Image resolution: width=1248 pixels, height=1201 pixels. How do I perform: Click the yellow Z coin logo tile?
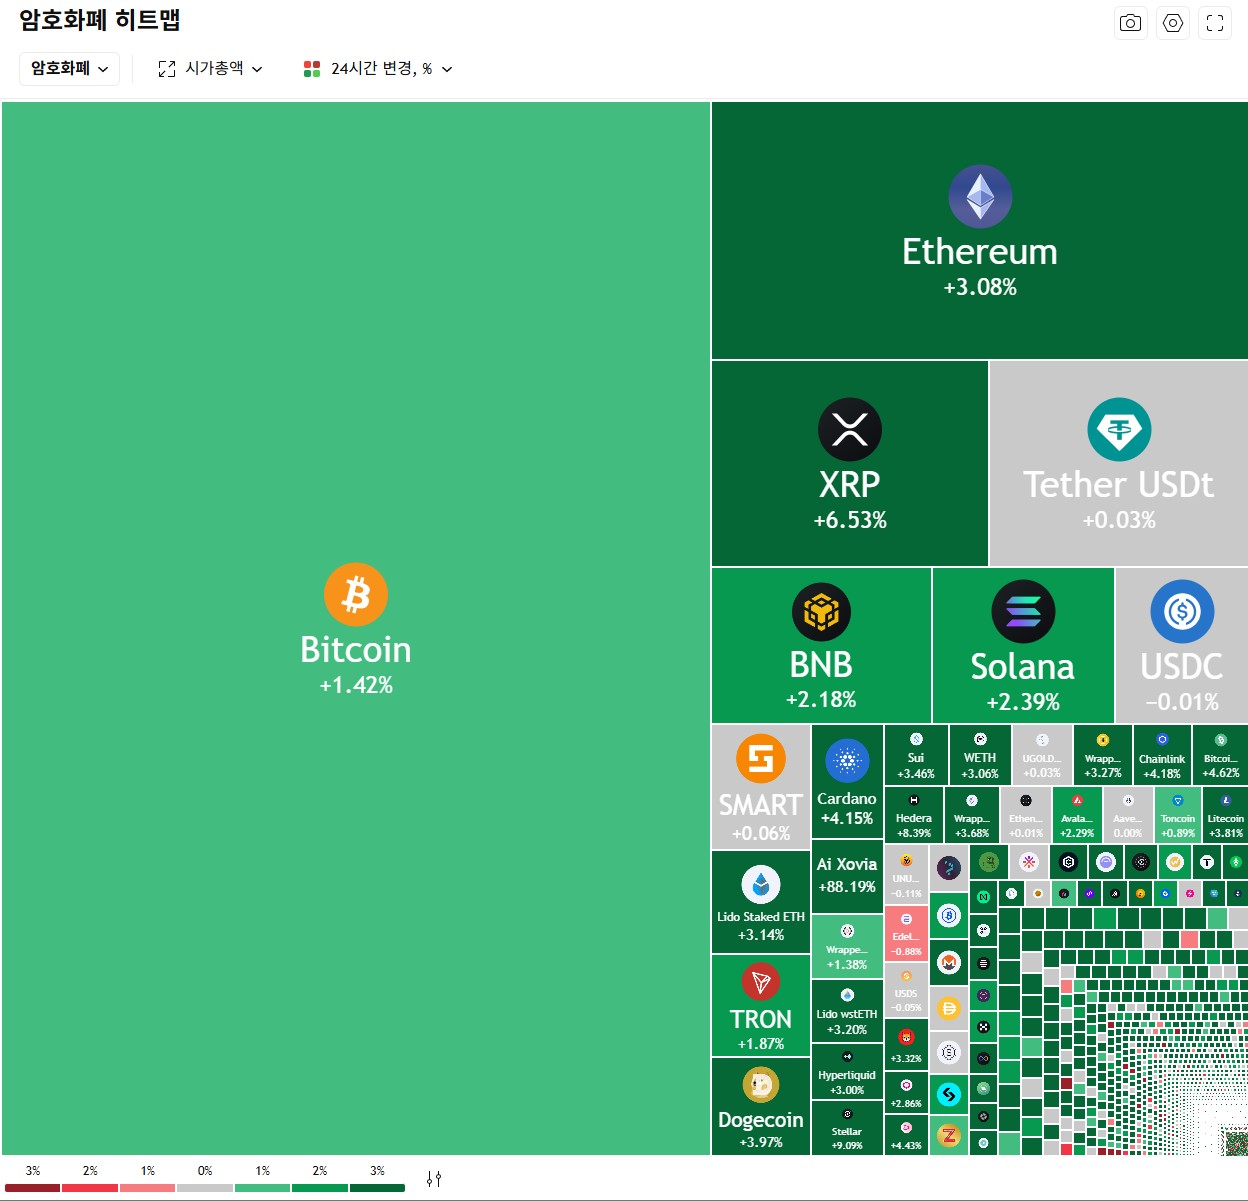[x=949, y=1135]
